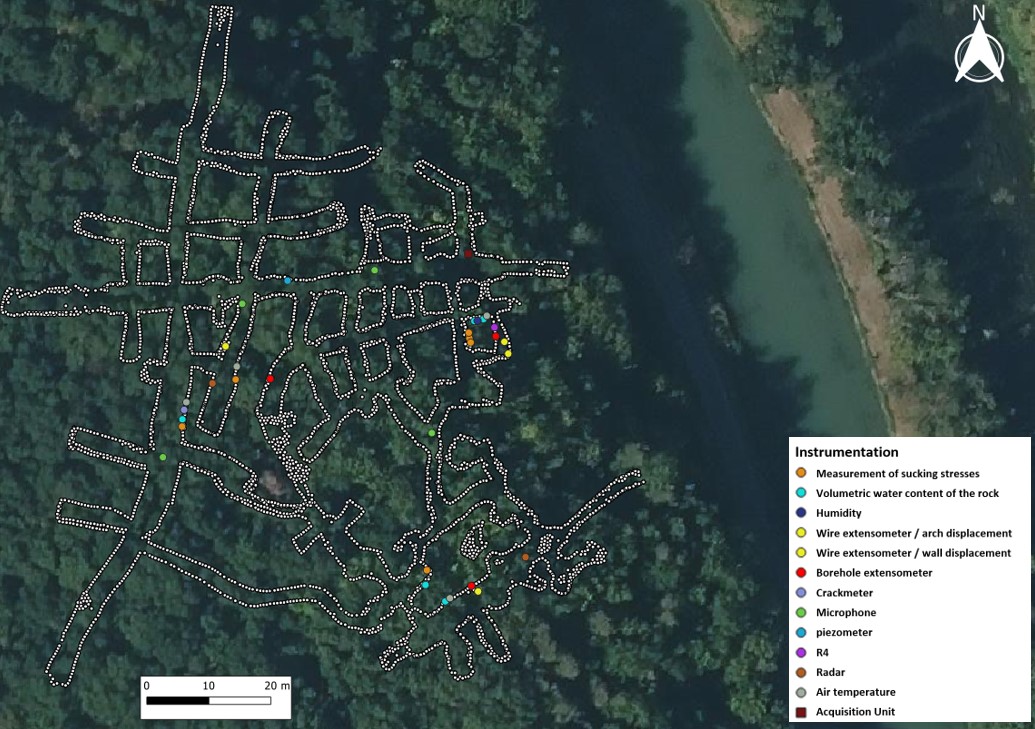Screen dimensions: 1035x729
Task: Select the 'Radar' legend label
Action: [830, 672]
